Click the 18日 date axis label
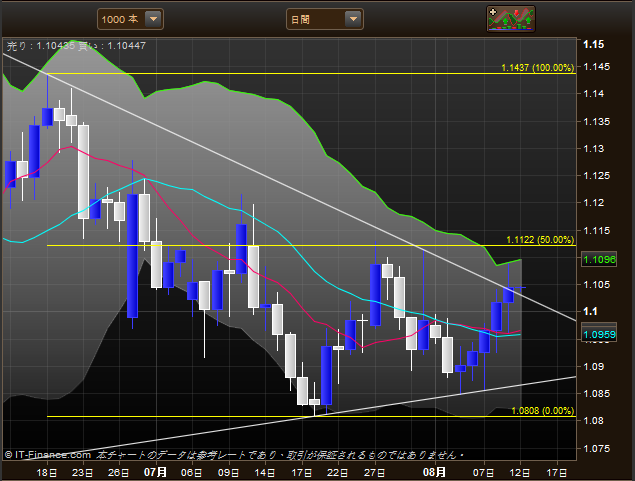The height and width of the screenshot is (481, 635). (x=47, y=472)
